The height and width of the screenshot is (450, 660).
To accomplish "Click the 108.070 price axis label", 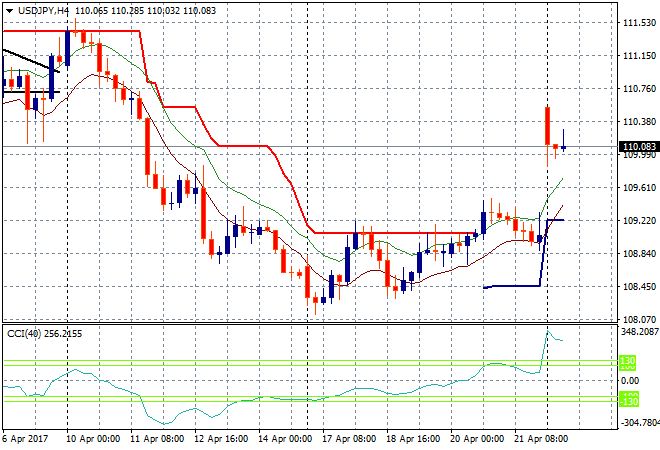I will [639, 320].
